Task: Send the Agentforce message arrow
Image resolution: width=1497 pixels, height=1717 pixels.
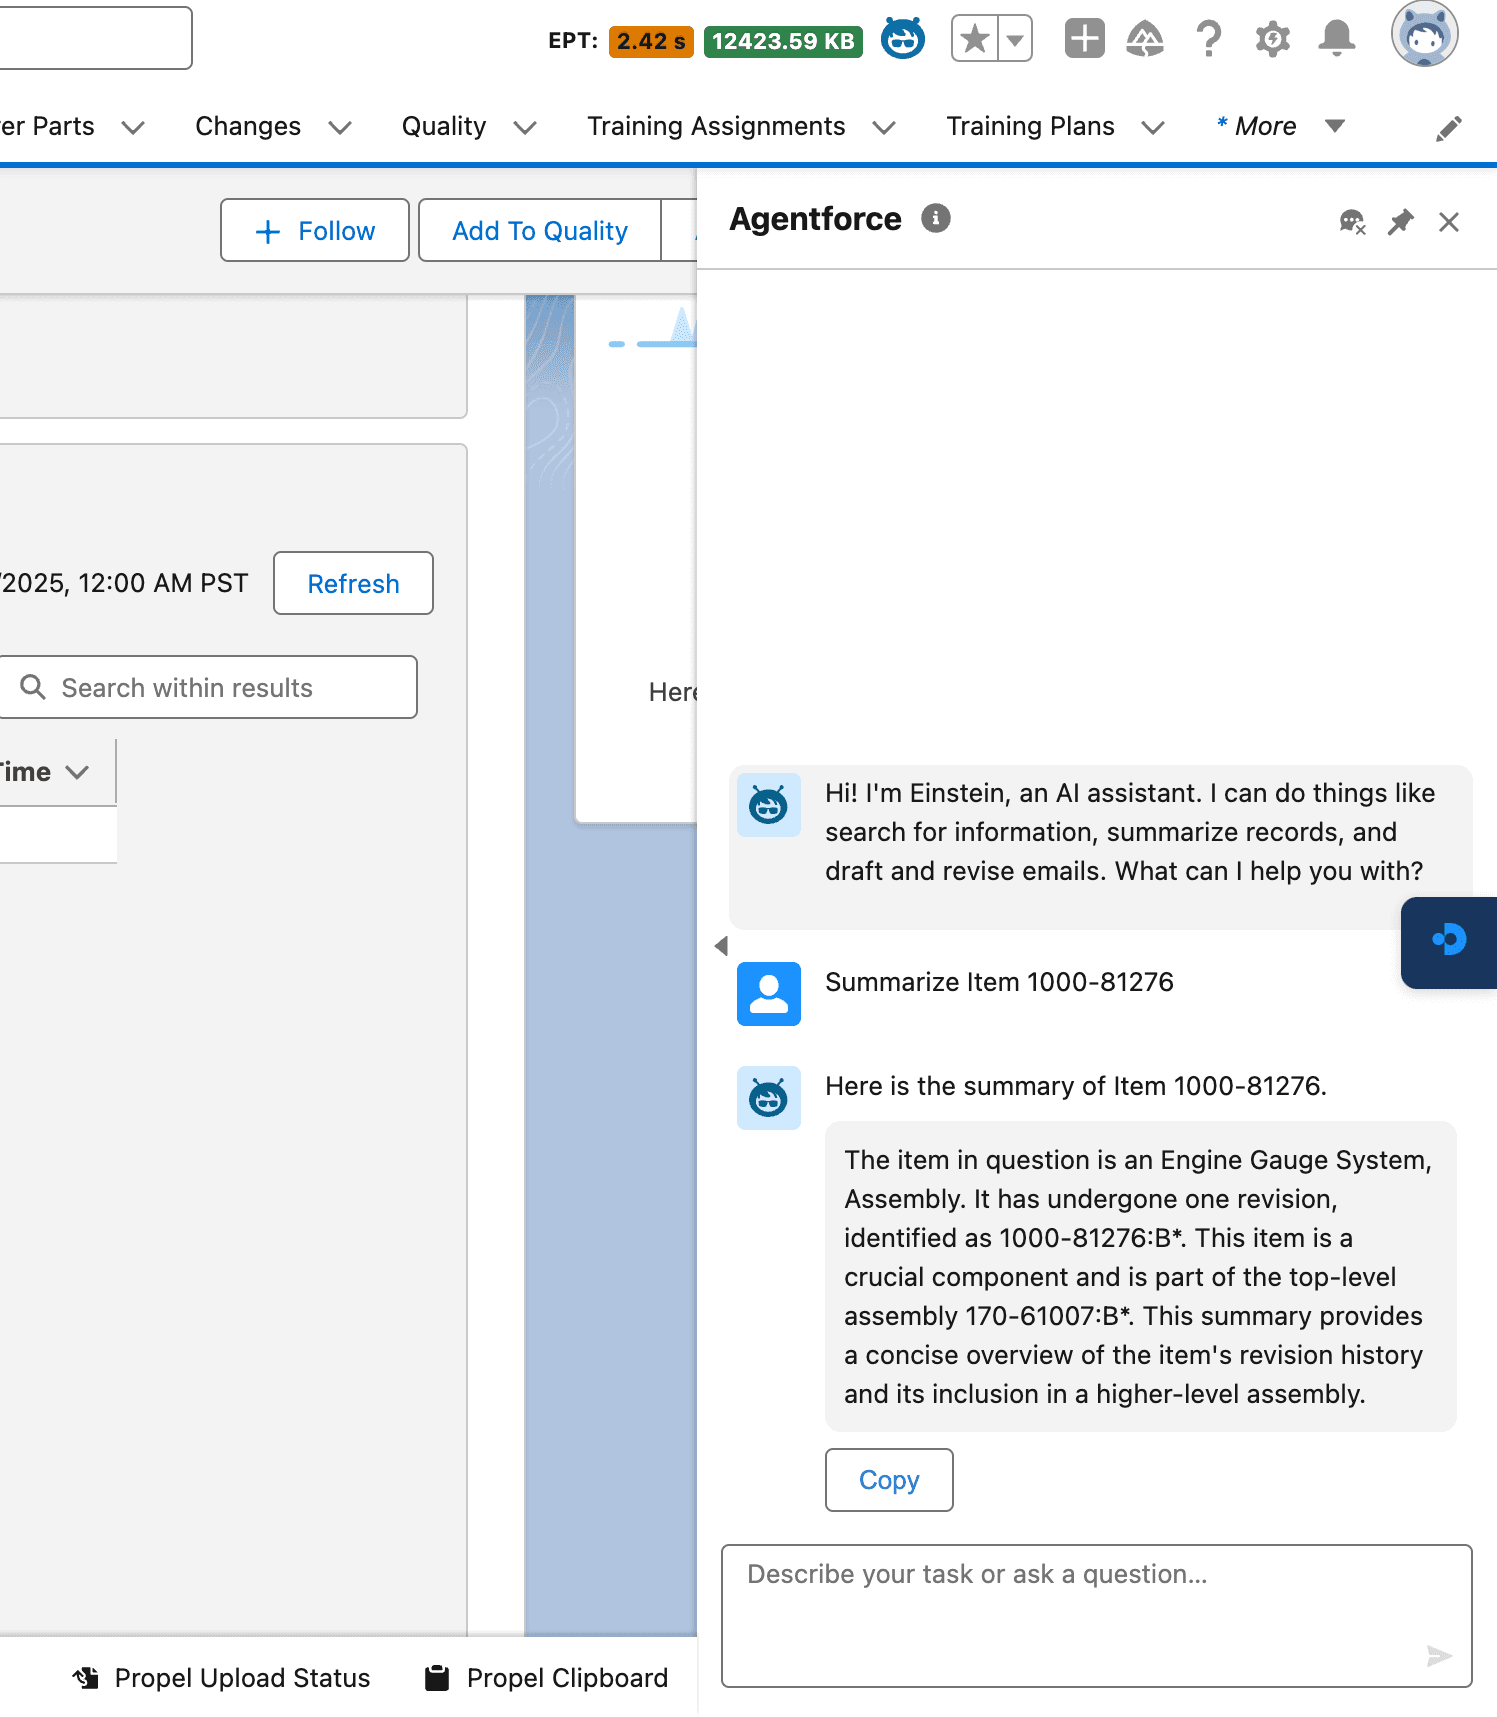Action: click(1439, 1656)
